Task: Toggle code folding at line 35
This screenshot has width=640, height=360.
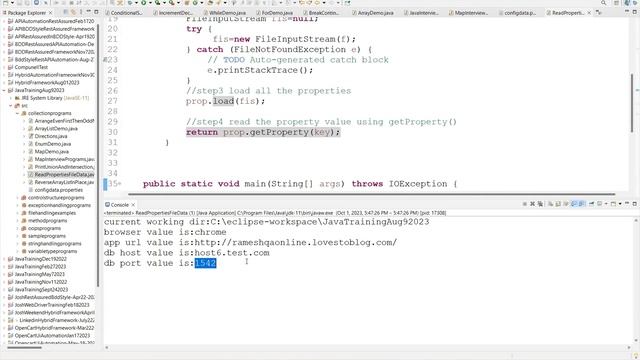Action: [x=120, y=184]
